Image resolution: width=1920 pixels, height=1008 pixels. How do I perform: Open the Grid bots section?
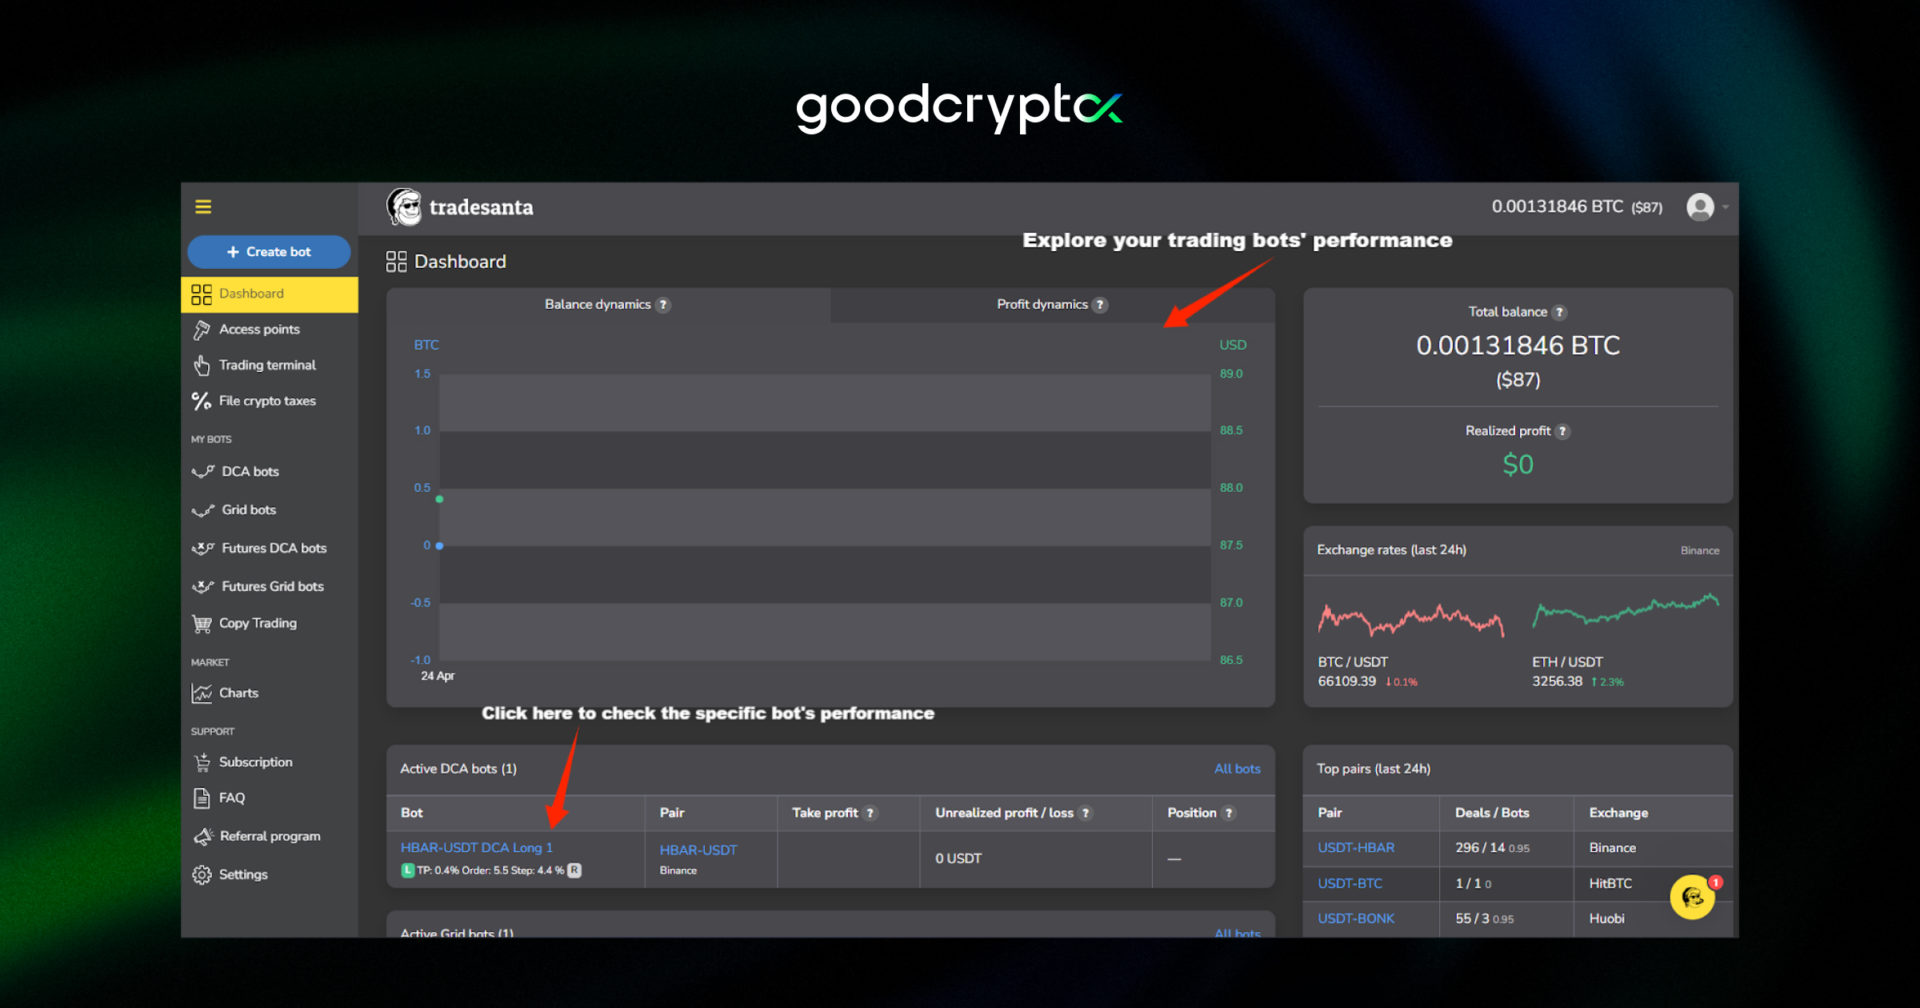pos(248,509)
